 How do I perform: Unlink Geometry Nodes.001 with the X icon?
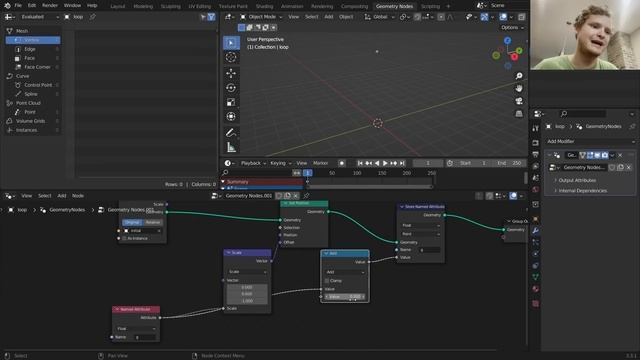pyautogui.click(x=296, y=196)
